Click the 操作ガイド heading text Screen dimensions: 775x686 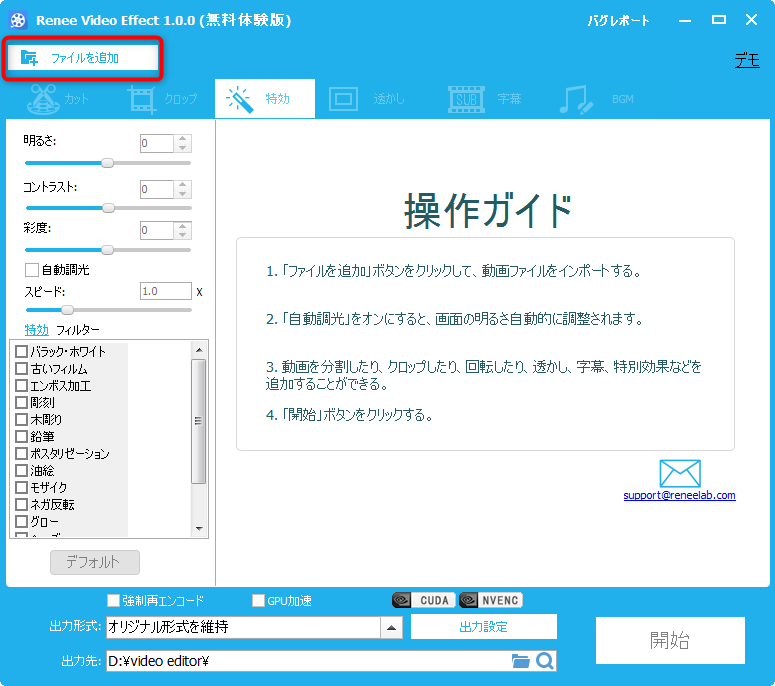[488, 211]
